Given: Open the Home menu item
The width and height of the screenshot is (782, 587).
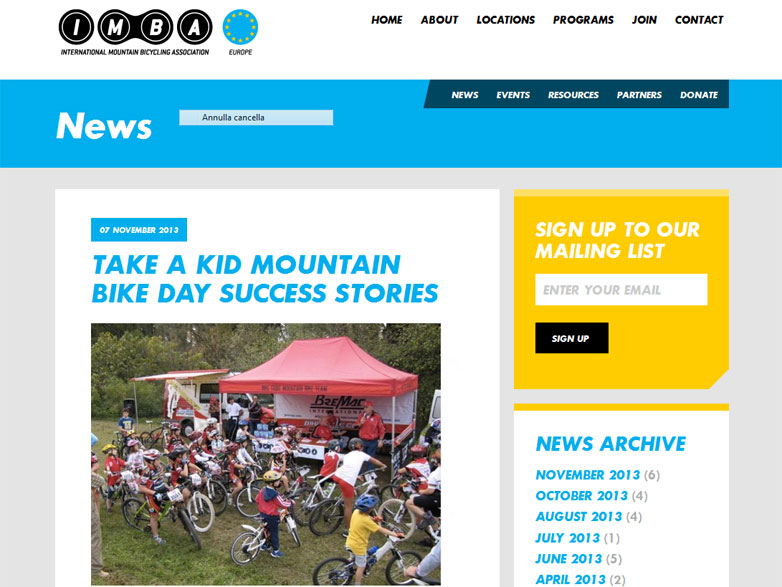Looking at the screenshot, I should [387, 20].
